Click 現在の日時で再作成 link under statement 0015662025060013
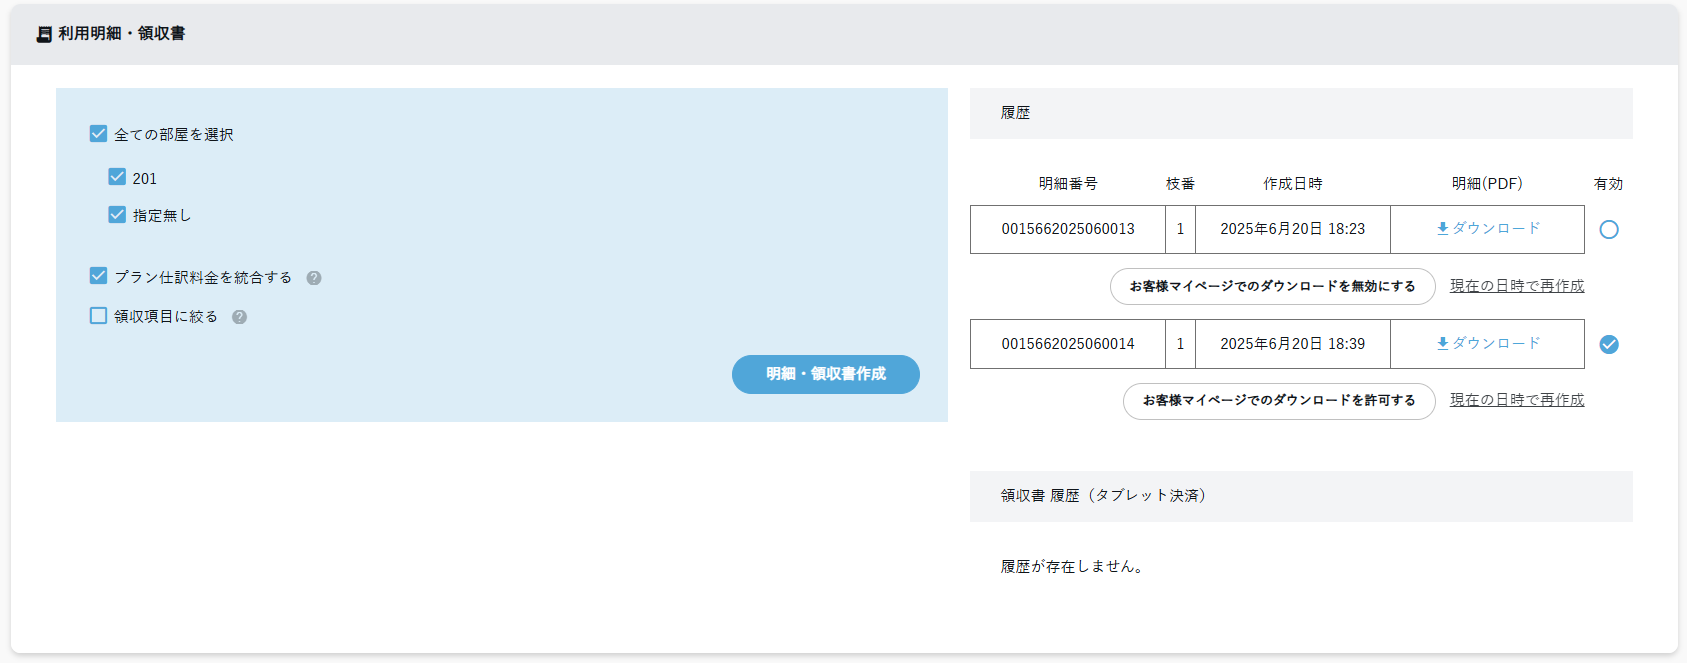1687x663 pixels. coord(1516,286)
